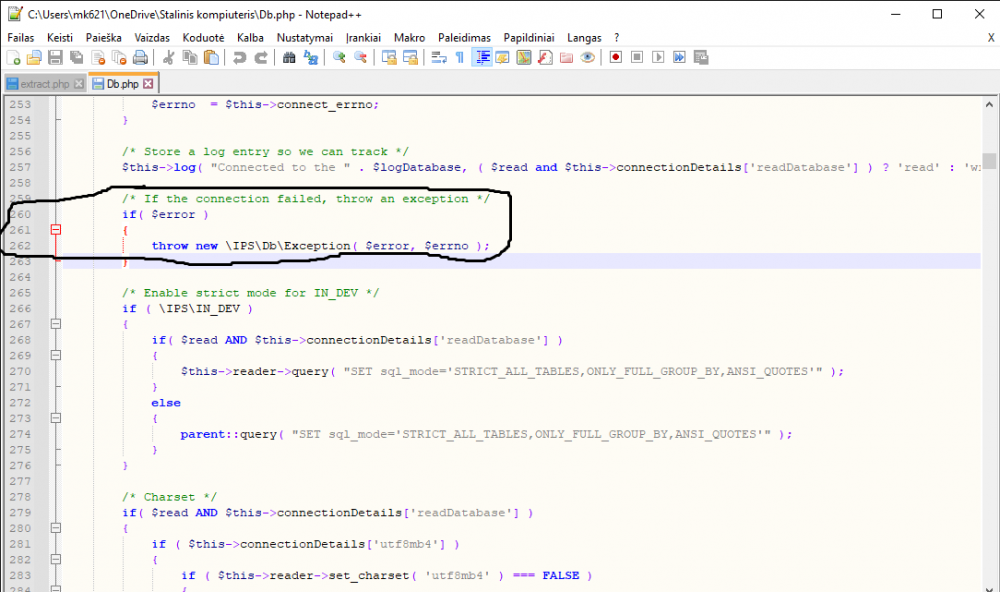The image size is (1000, 592).
Task: Open the Papildiniai menu
Action: coord(529,38)
